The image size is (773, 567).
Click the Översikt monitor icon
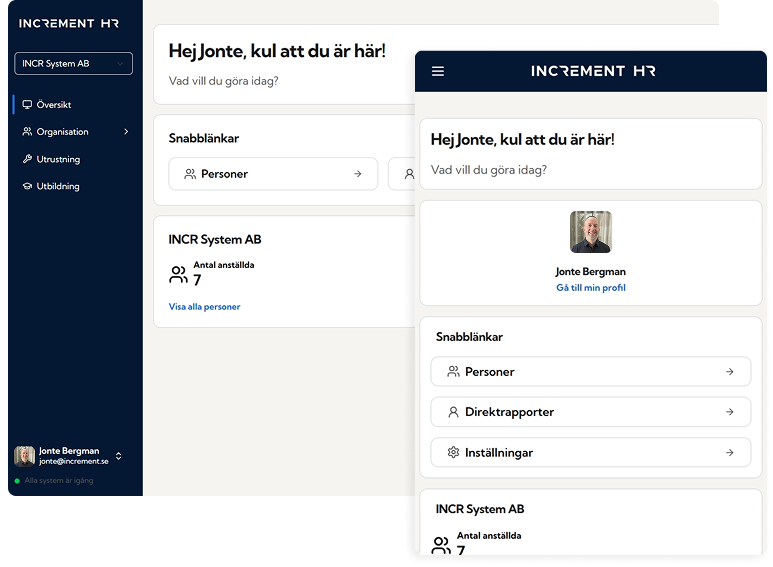[x=27, y=105]
